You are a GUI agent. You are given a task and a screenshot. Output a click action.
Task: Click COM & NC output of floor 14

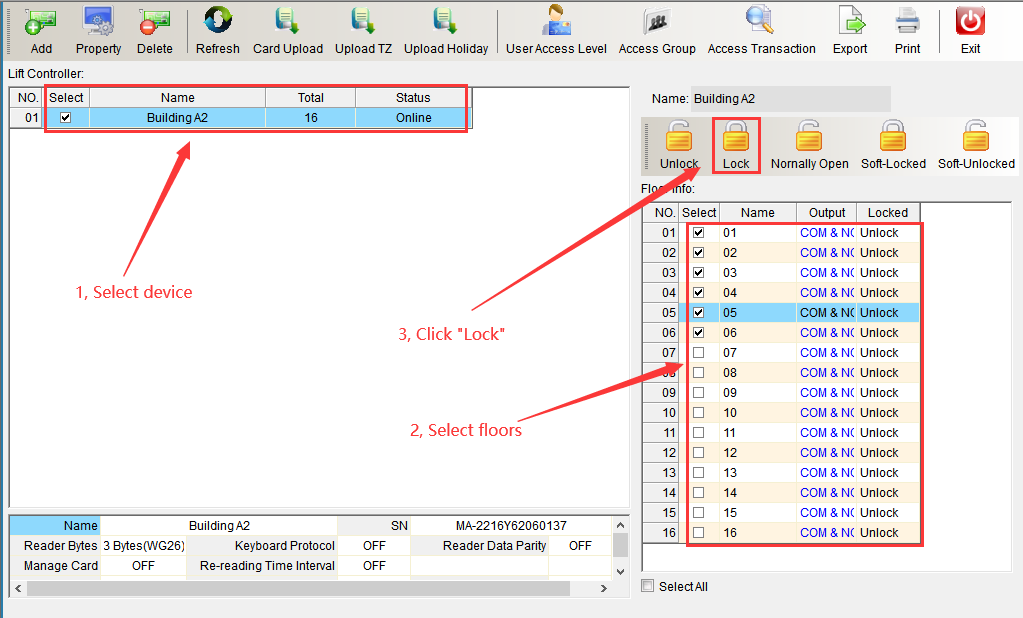[827, 493]
